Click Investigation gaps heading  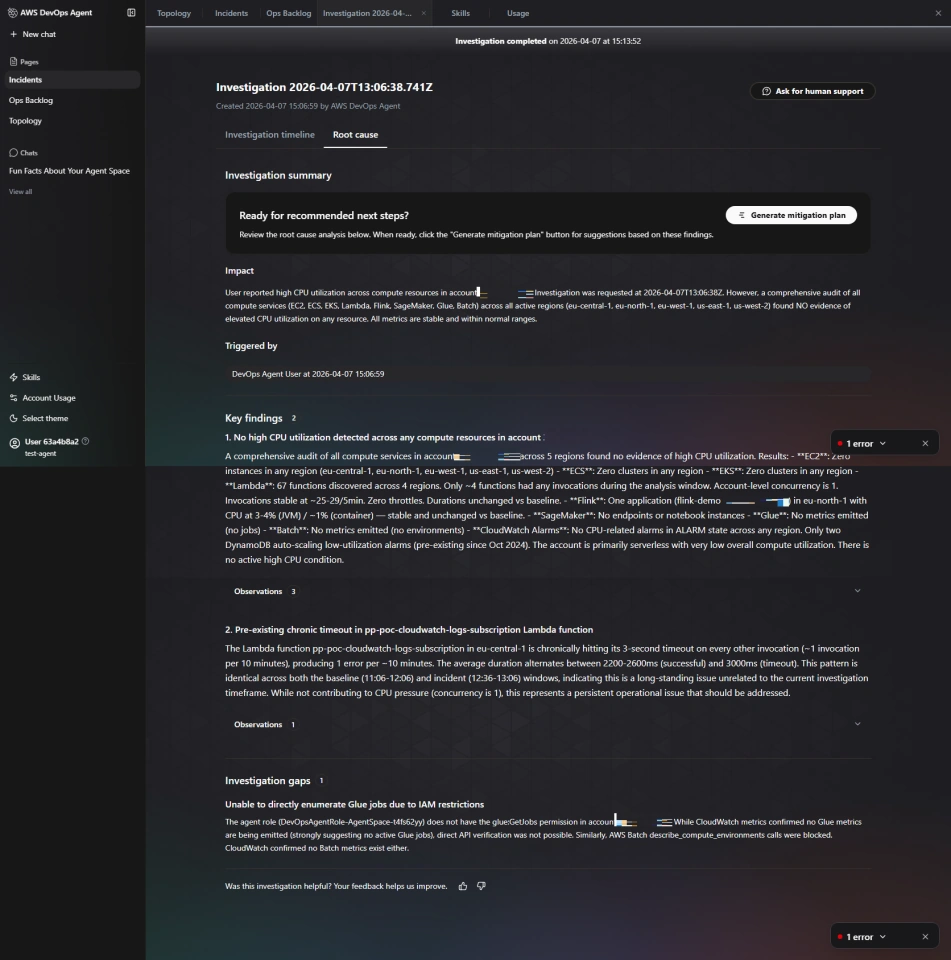click(x=268, y=781)
